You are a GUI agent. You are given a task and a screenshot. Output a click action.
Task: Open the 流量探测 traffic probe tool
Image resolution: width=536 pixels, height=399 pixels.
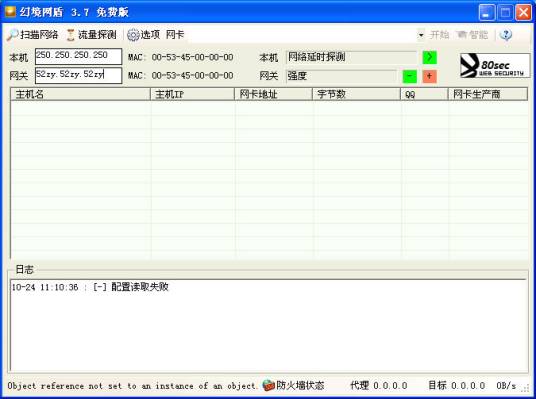click(x=91, y=35)
